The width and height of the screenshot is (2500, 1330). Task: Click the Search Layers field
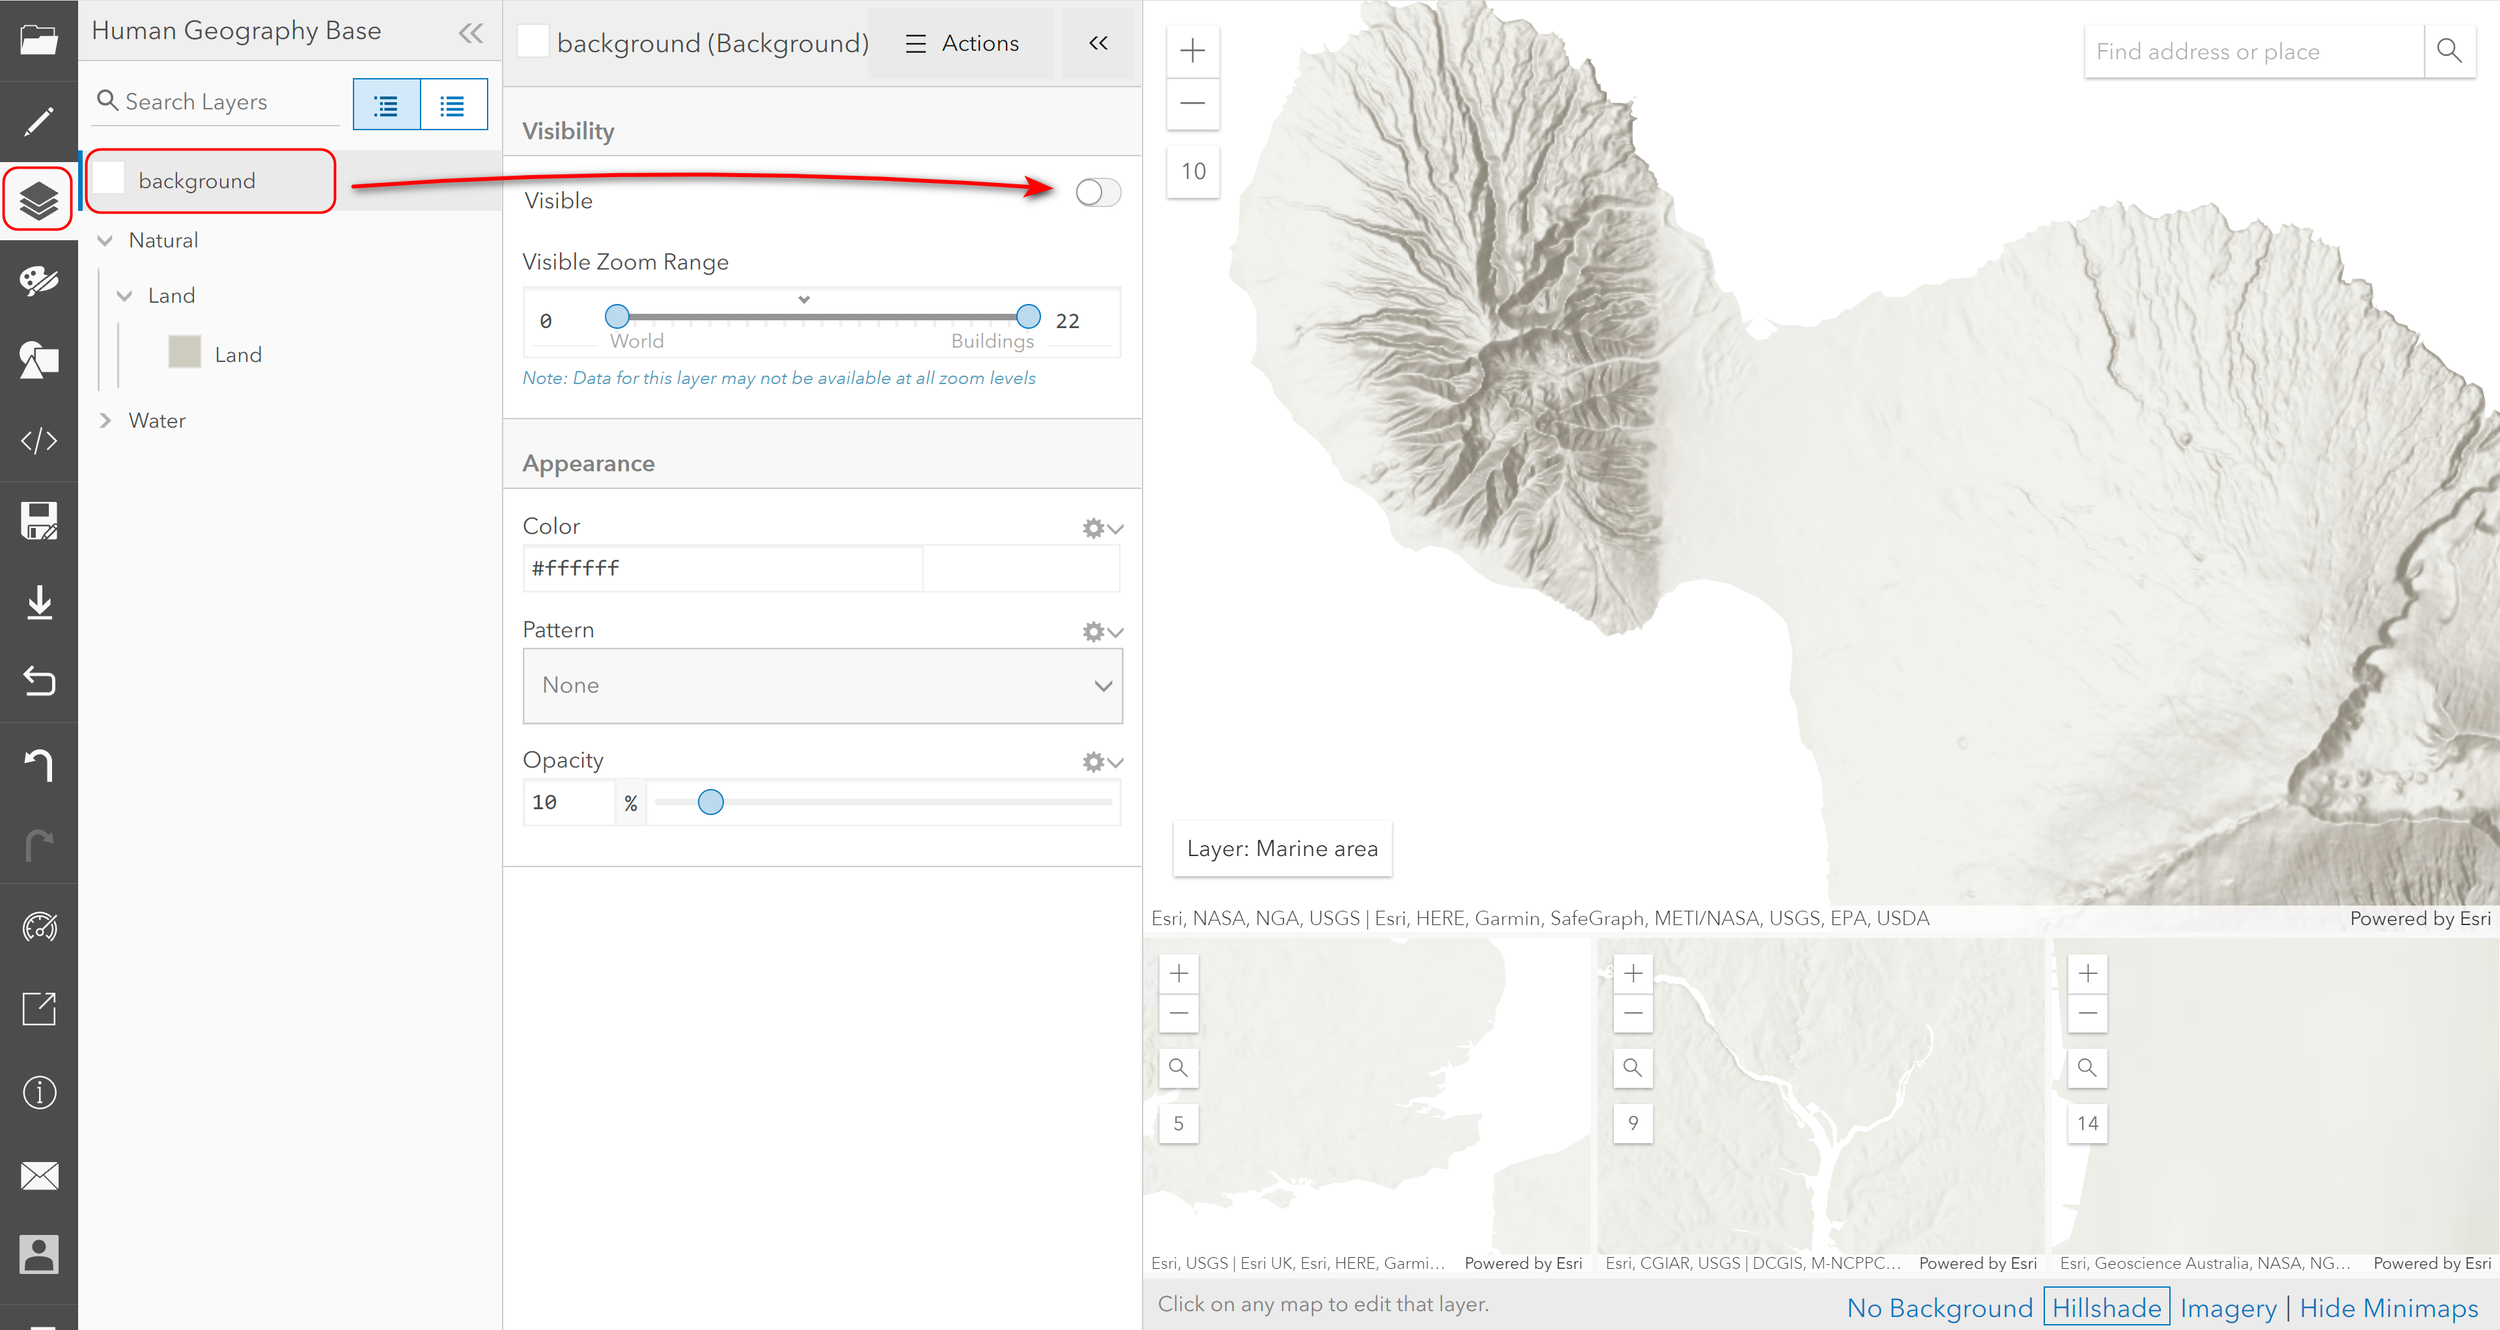coord(216,102)
